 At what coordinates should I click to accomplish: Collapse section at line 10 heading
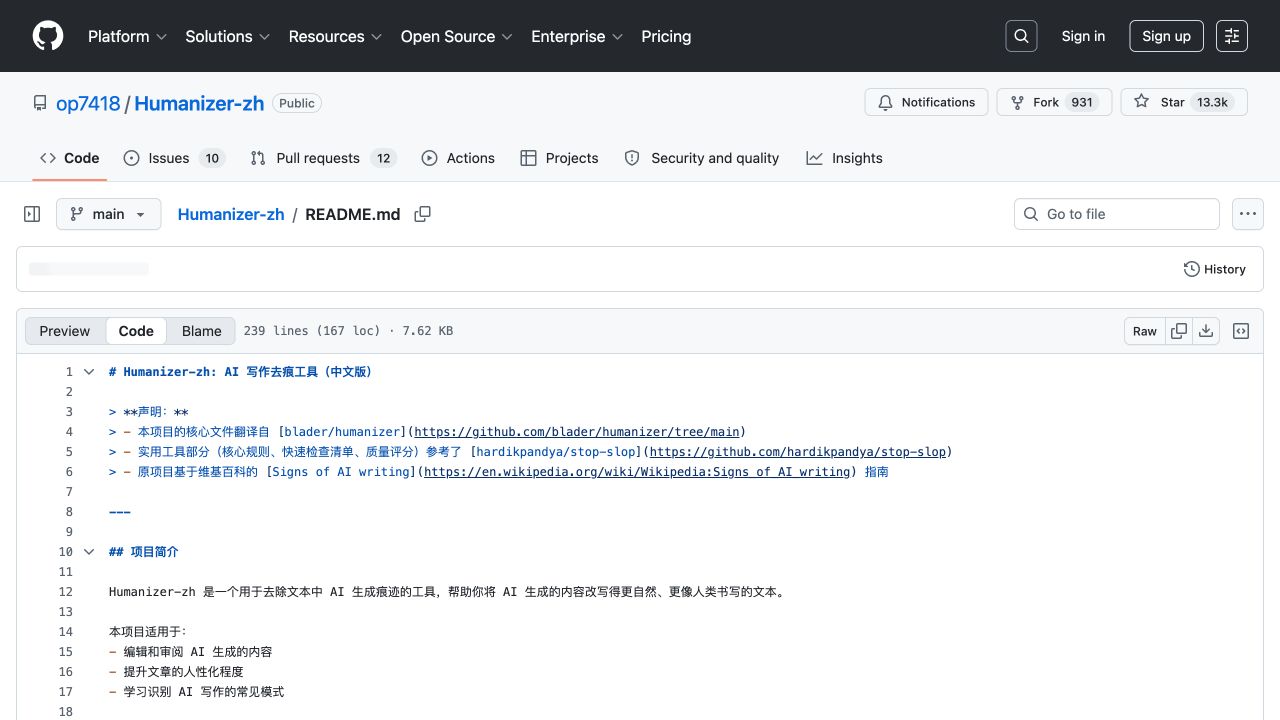(x=89, y=552)
